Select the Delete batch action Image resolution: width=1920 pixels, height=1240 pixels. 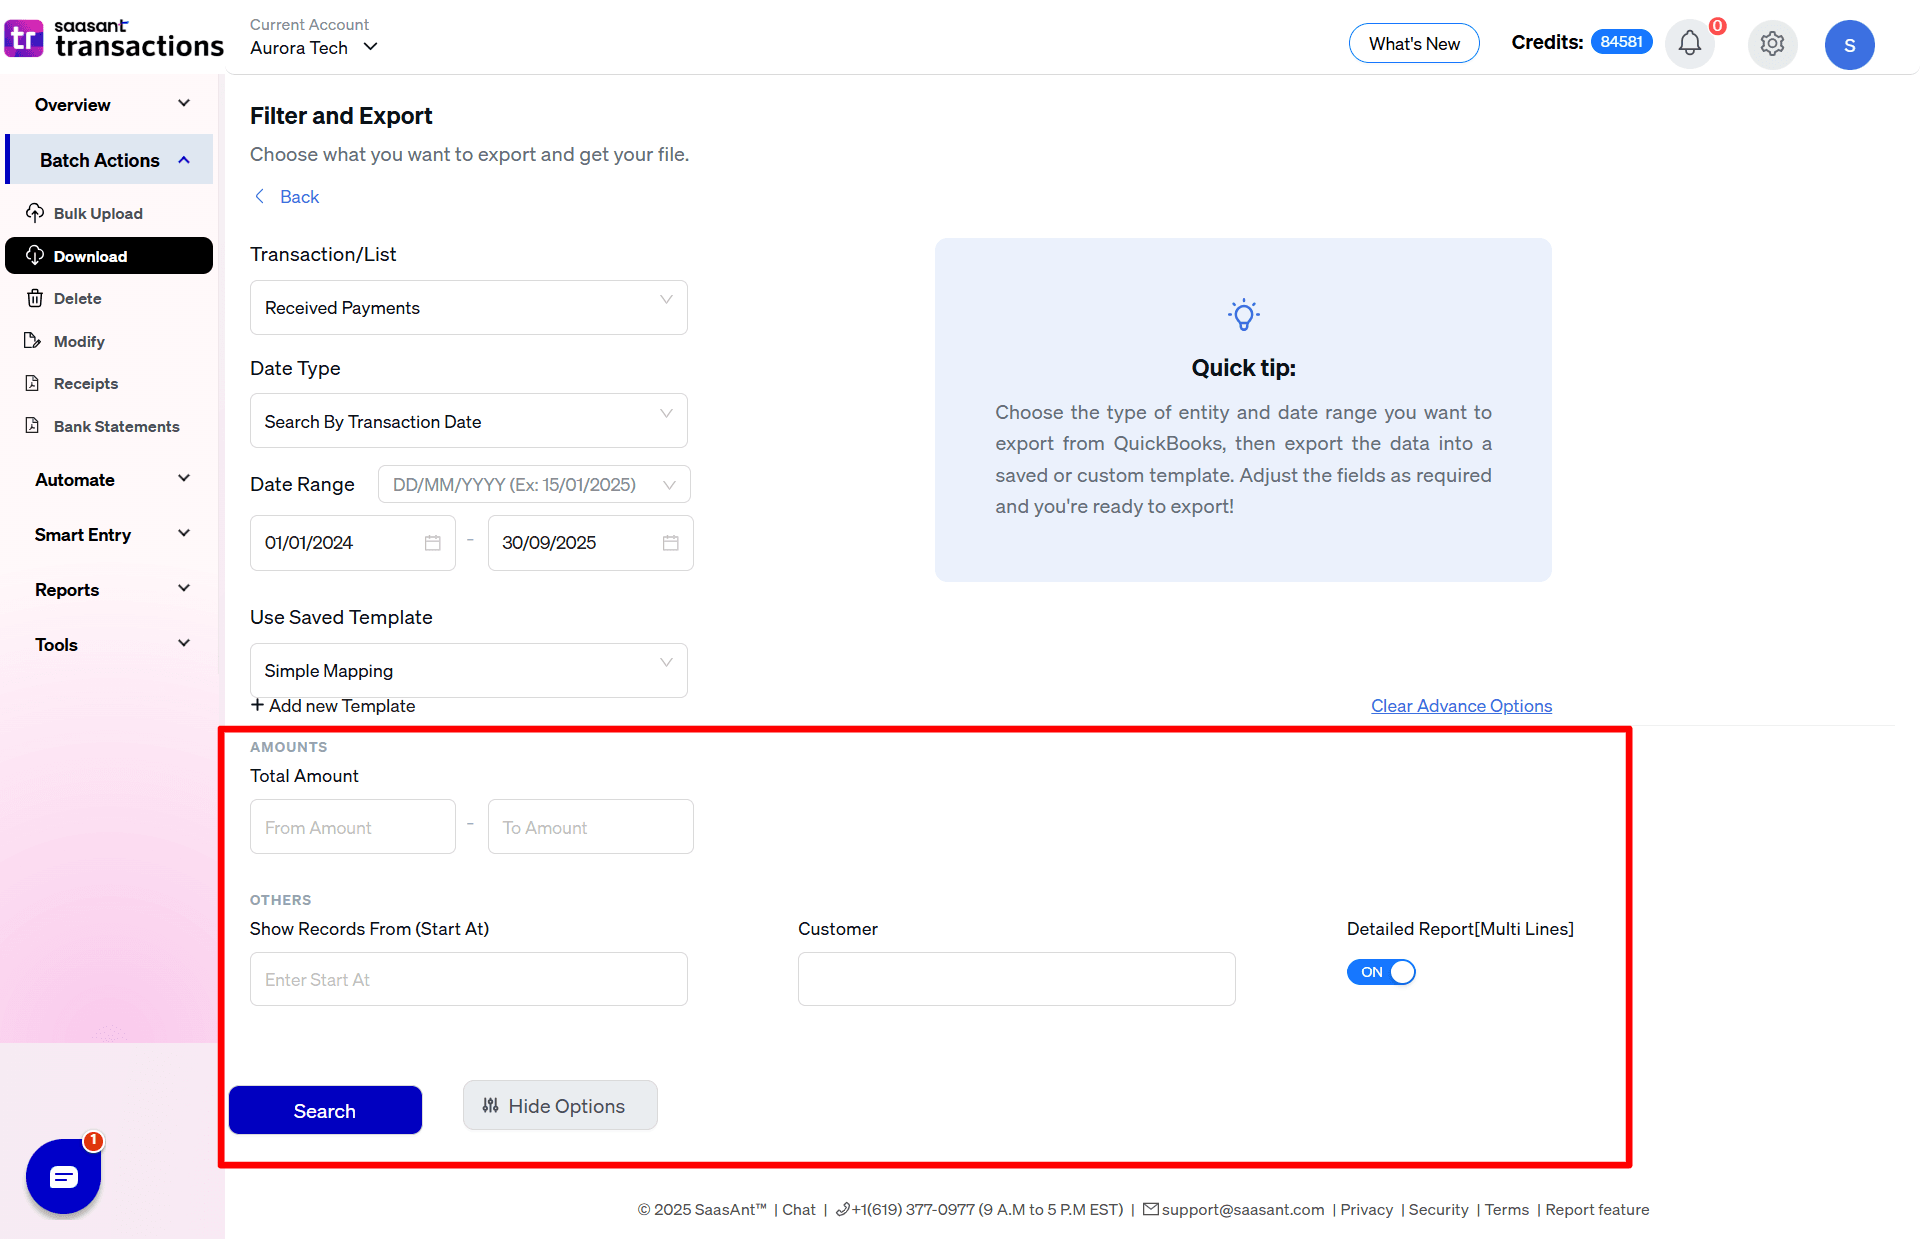coord(77,298)
